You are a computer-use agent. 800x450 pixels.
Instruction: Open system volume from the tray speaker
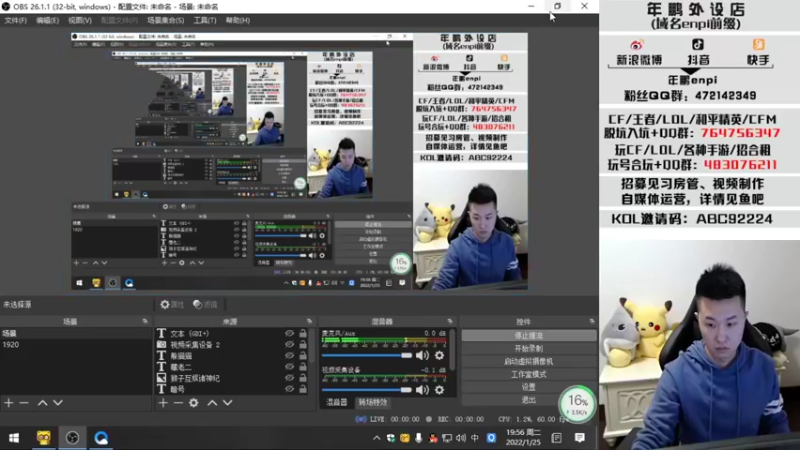click(x=461, y=438)
